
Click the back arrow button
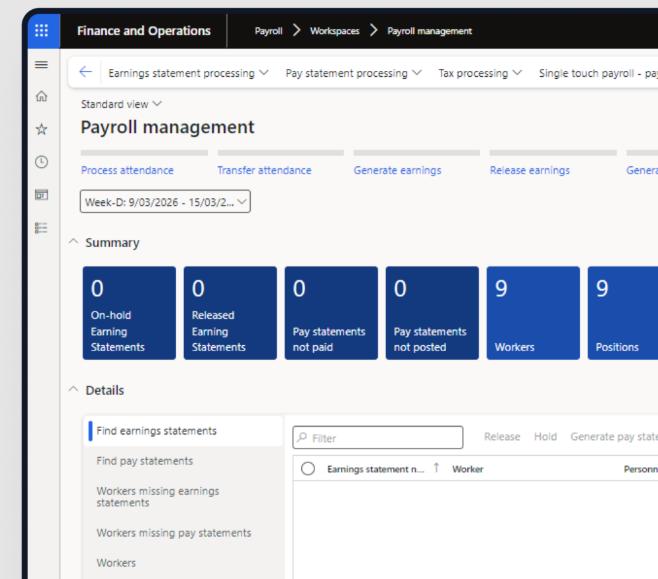point(85,73)
